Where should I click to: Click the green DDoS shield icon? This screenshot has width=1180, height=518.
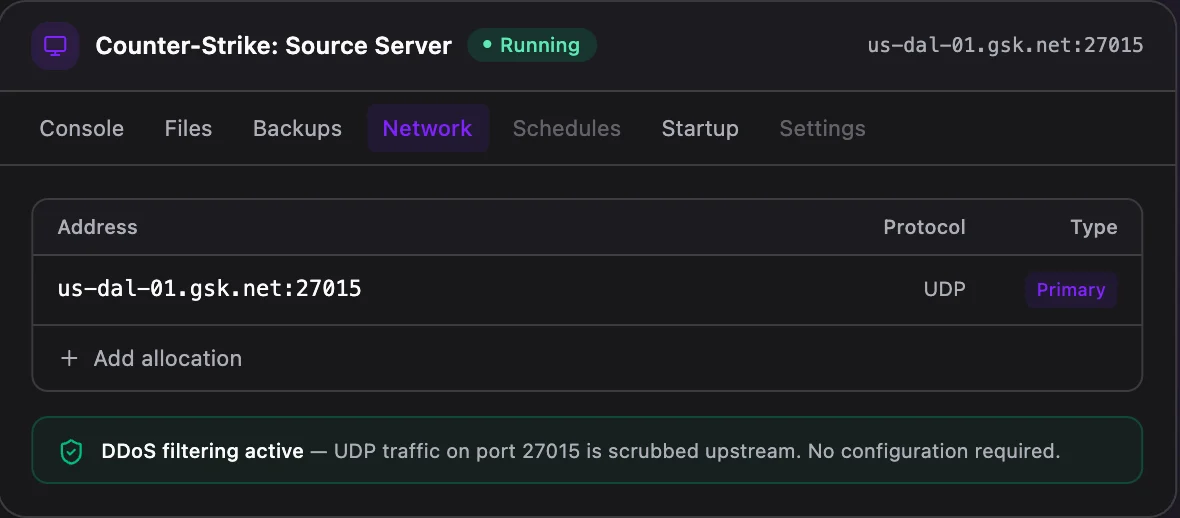pyautogui.click(x=71, y=452)
